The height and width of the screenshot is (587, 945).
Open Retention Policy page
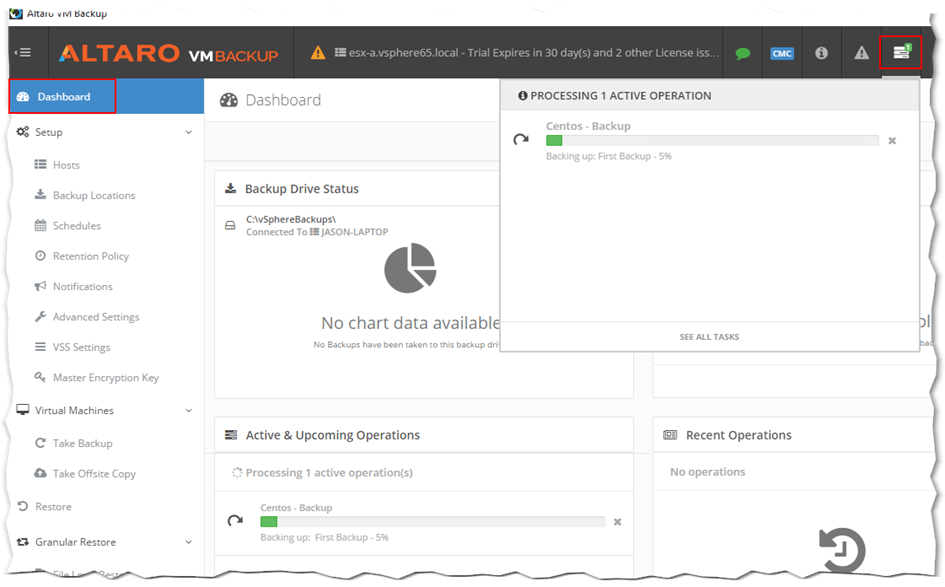(91, 256)
